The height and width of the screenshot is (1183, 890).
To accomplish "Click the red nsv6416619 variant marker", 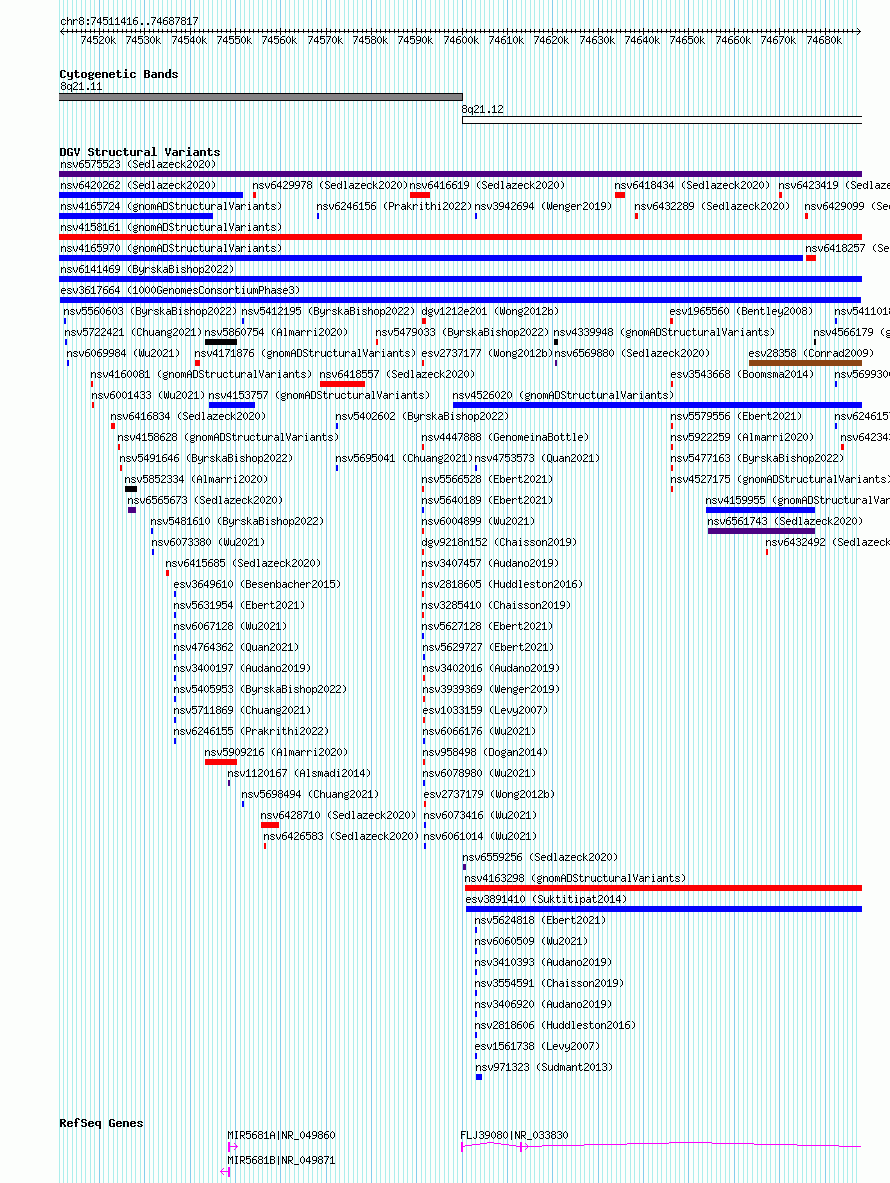I will click(420, 195).
